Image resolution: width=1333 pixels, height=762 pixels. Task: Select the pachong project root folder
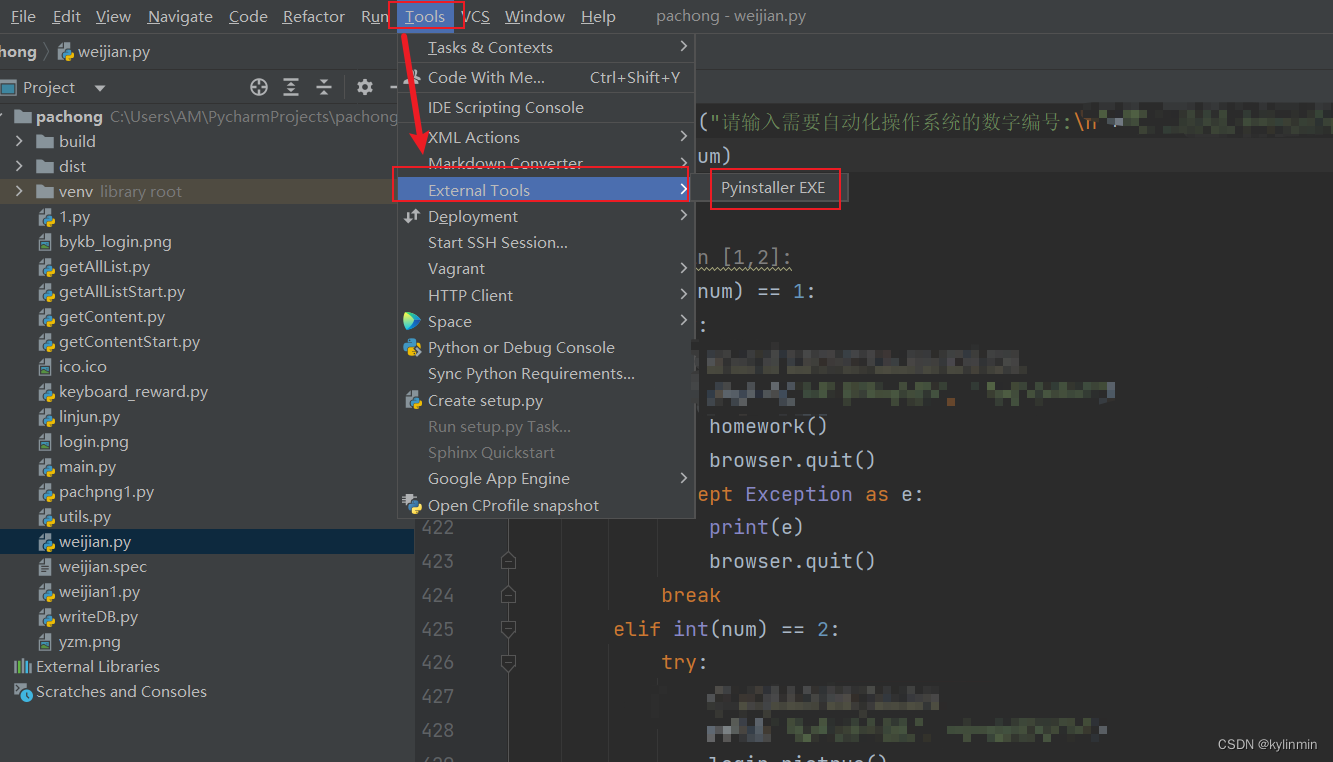69,116
